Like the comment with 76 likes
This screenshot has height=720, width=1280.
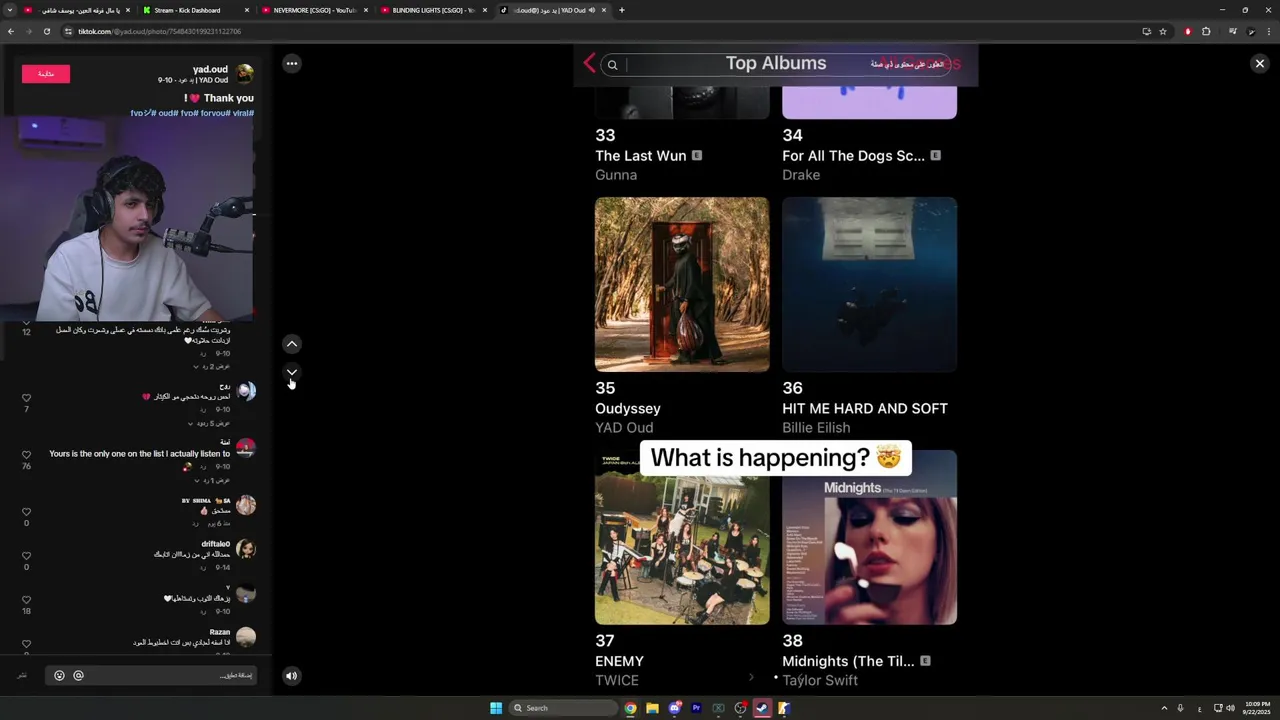(x=26, y=455)
